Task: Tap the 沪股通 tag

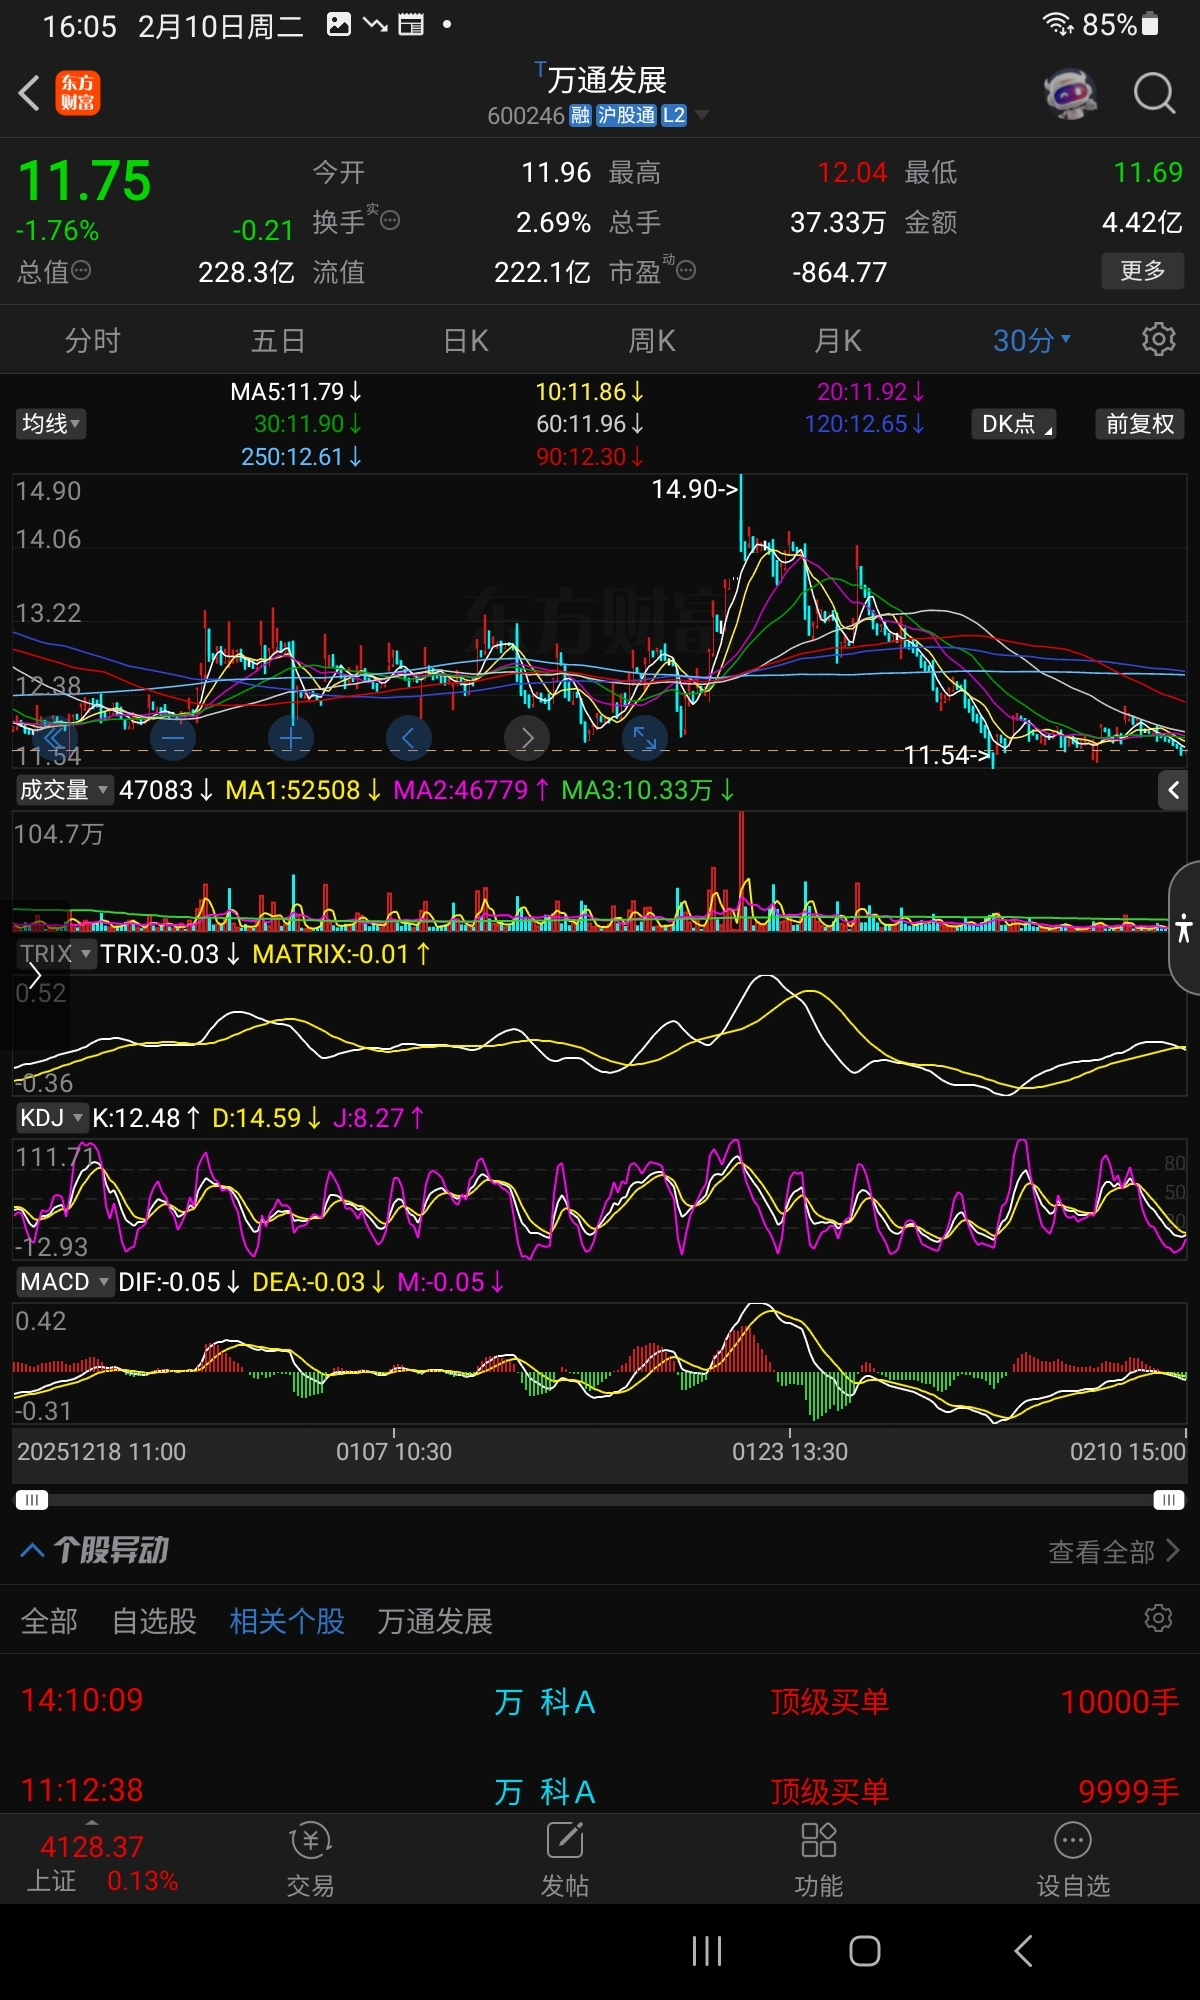Action: [x=626, y=115]
